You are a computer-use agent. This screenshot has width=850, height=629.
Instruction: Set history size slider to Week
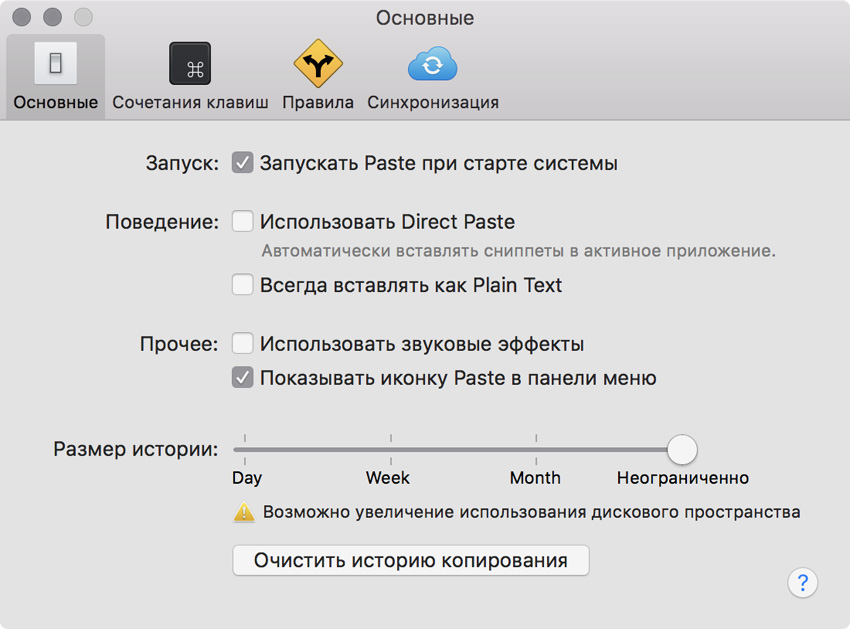[x=391, y=449]
